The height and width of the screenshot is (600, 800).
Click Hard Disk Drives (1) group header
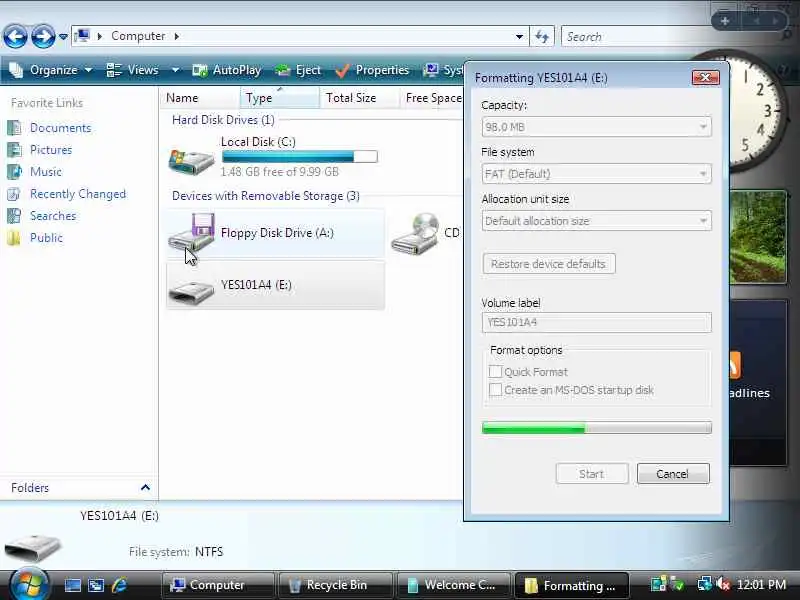coord(223,120)
